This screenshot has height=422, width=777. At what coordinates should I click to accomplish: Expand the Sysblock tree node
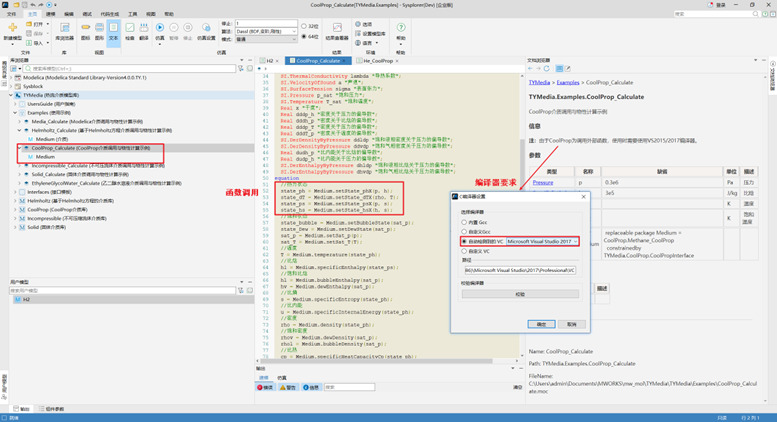[x=11, y=86]
